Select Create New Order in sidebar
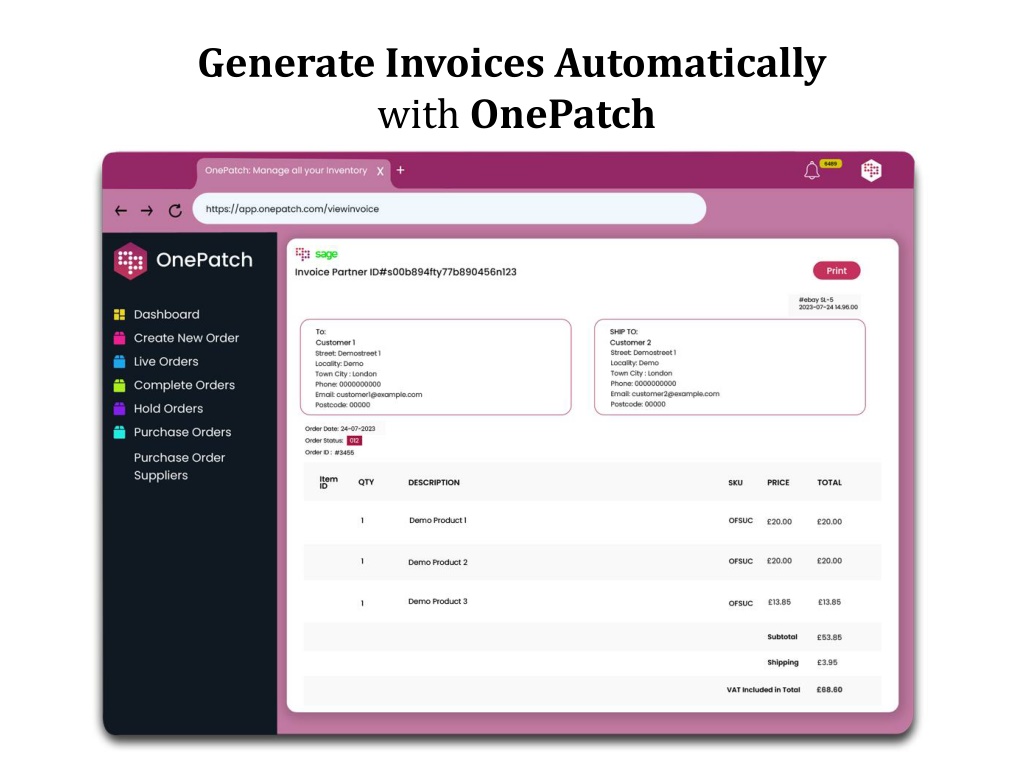This screenshot has width=1024, height=768. click(x=186, y=338)
